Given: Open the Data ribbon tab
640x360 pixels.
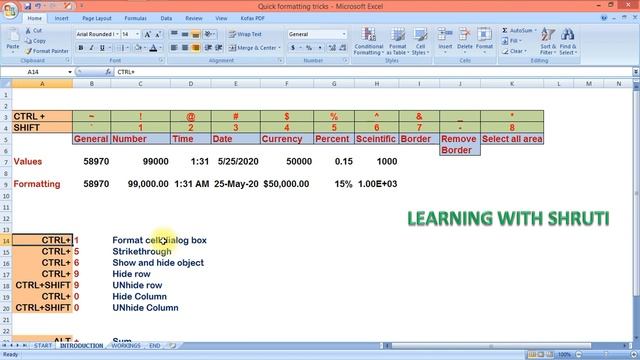Looking at the screenshot, I should click(166, 18).
